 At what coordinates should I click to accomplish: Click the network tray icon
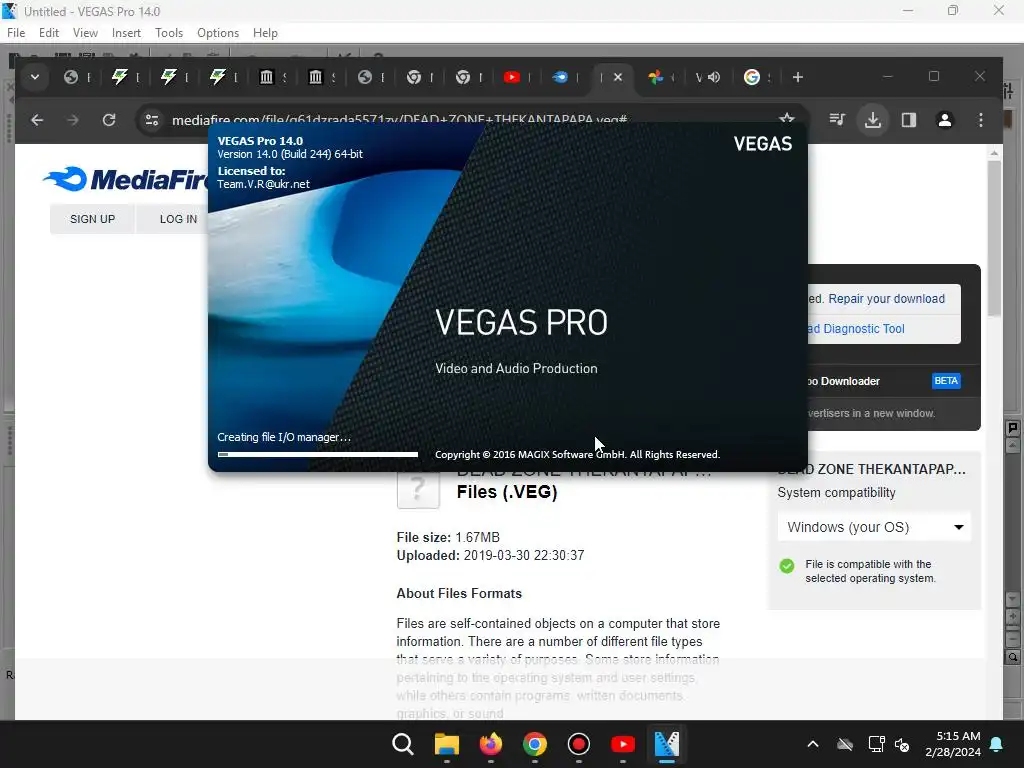(x=876, y=744)
